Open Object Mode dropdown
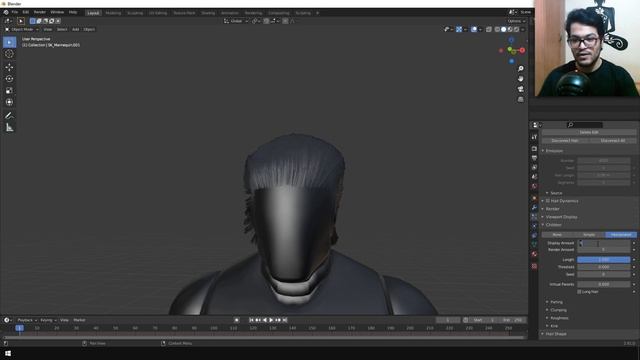The height and width of the screenshot is (360, 640). pyautogui.click(x=22, y=29)
